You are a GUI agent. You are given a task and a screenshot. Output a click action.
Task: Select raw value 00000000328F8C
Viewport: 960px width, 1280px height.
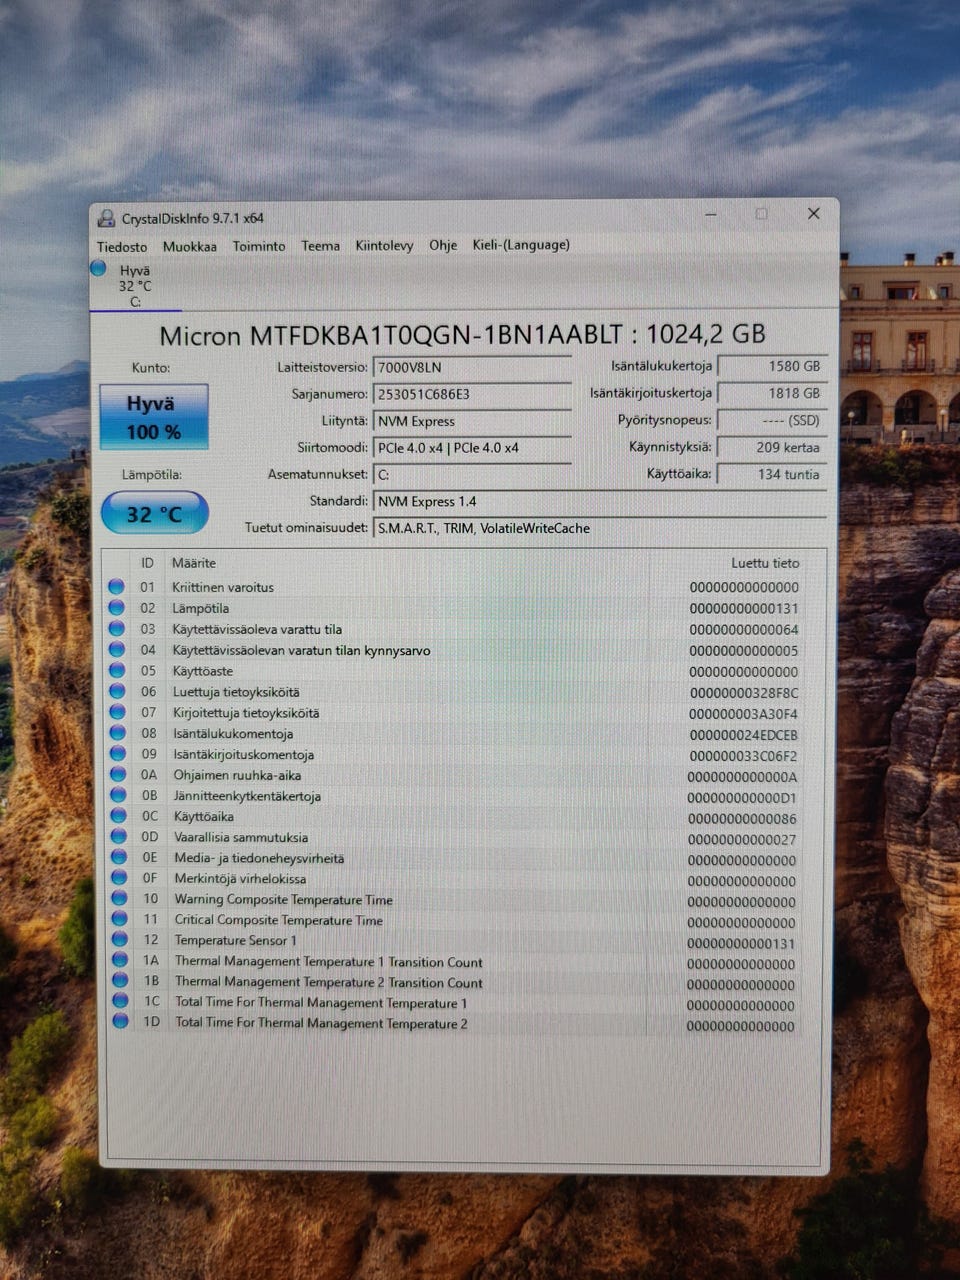(744, 693)
